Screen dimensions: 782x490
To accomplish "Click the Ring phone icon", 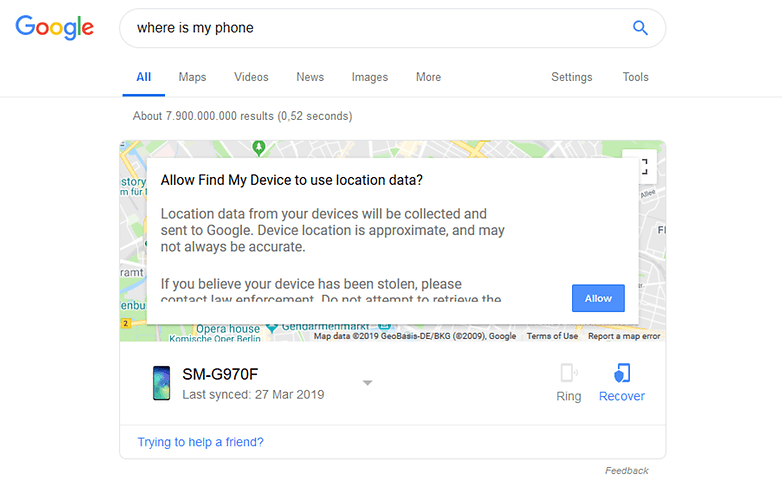I will (x=569, y=373).
